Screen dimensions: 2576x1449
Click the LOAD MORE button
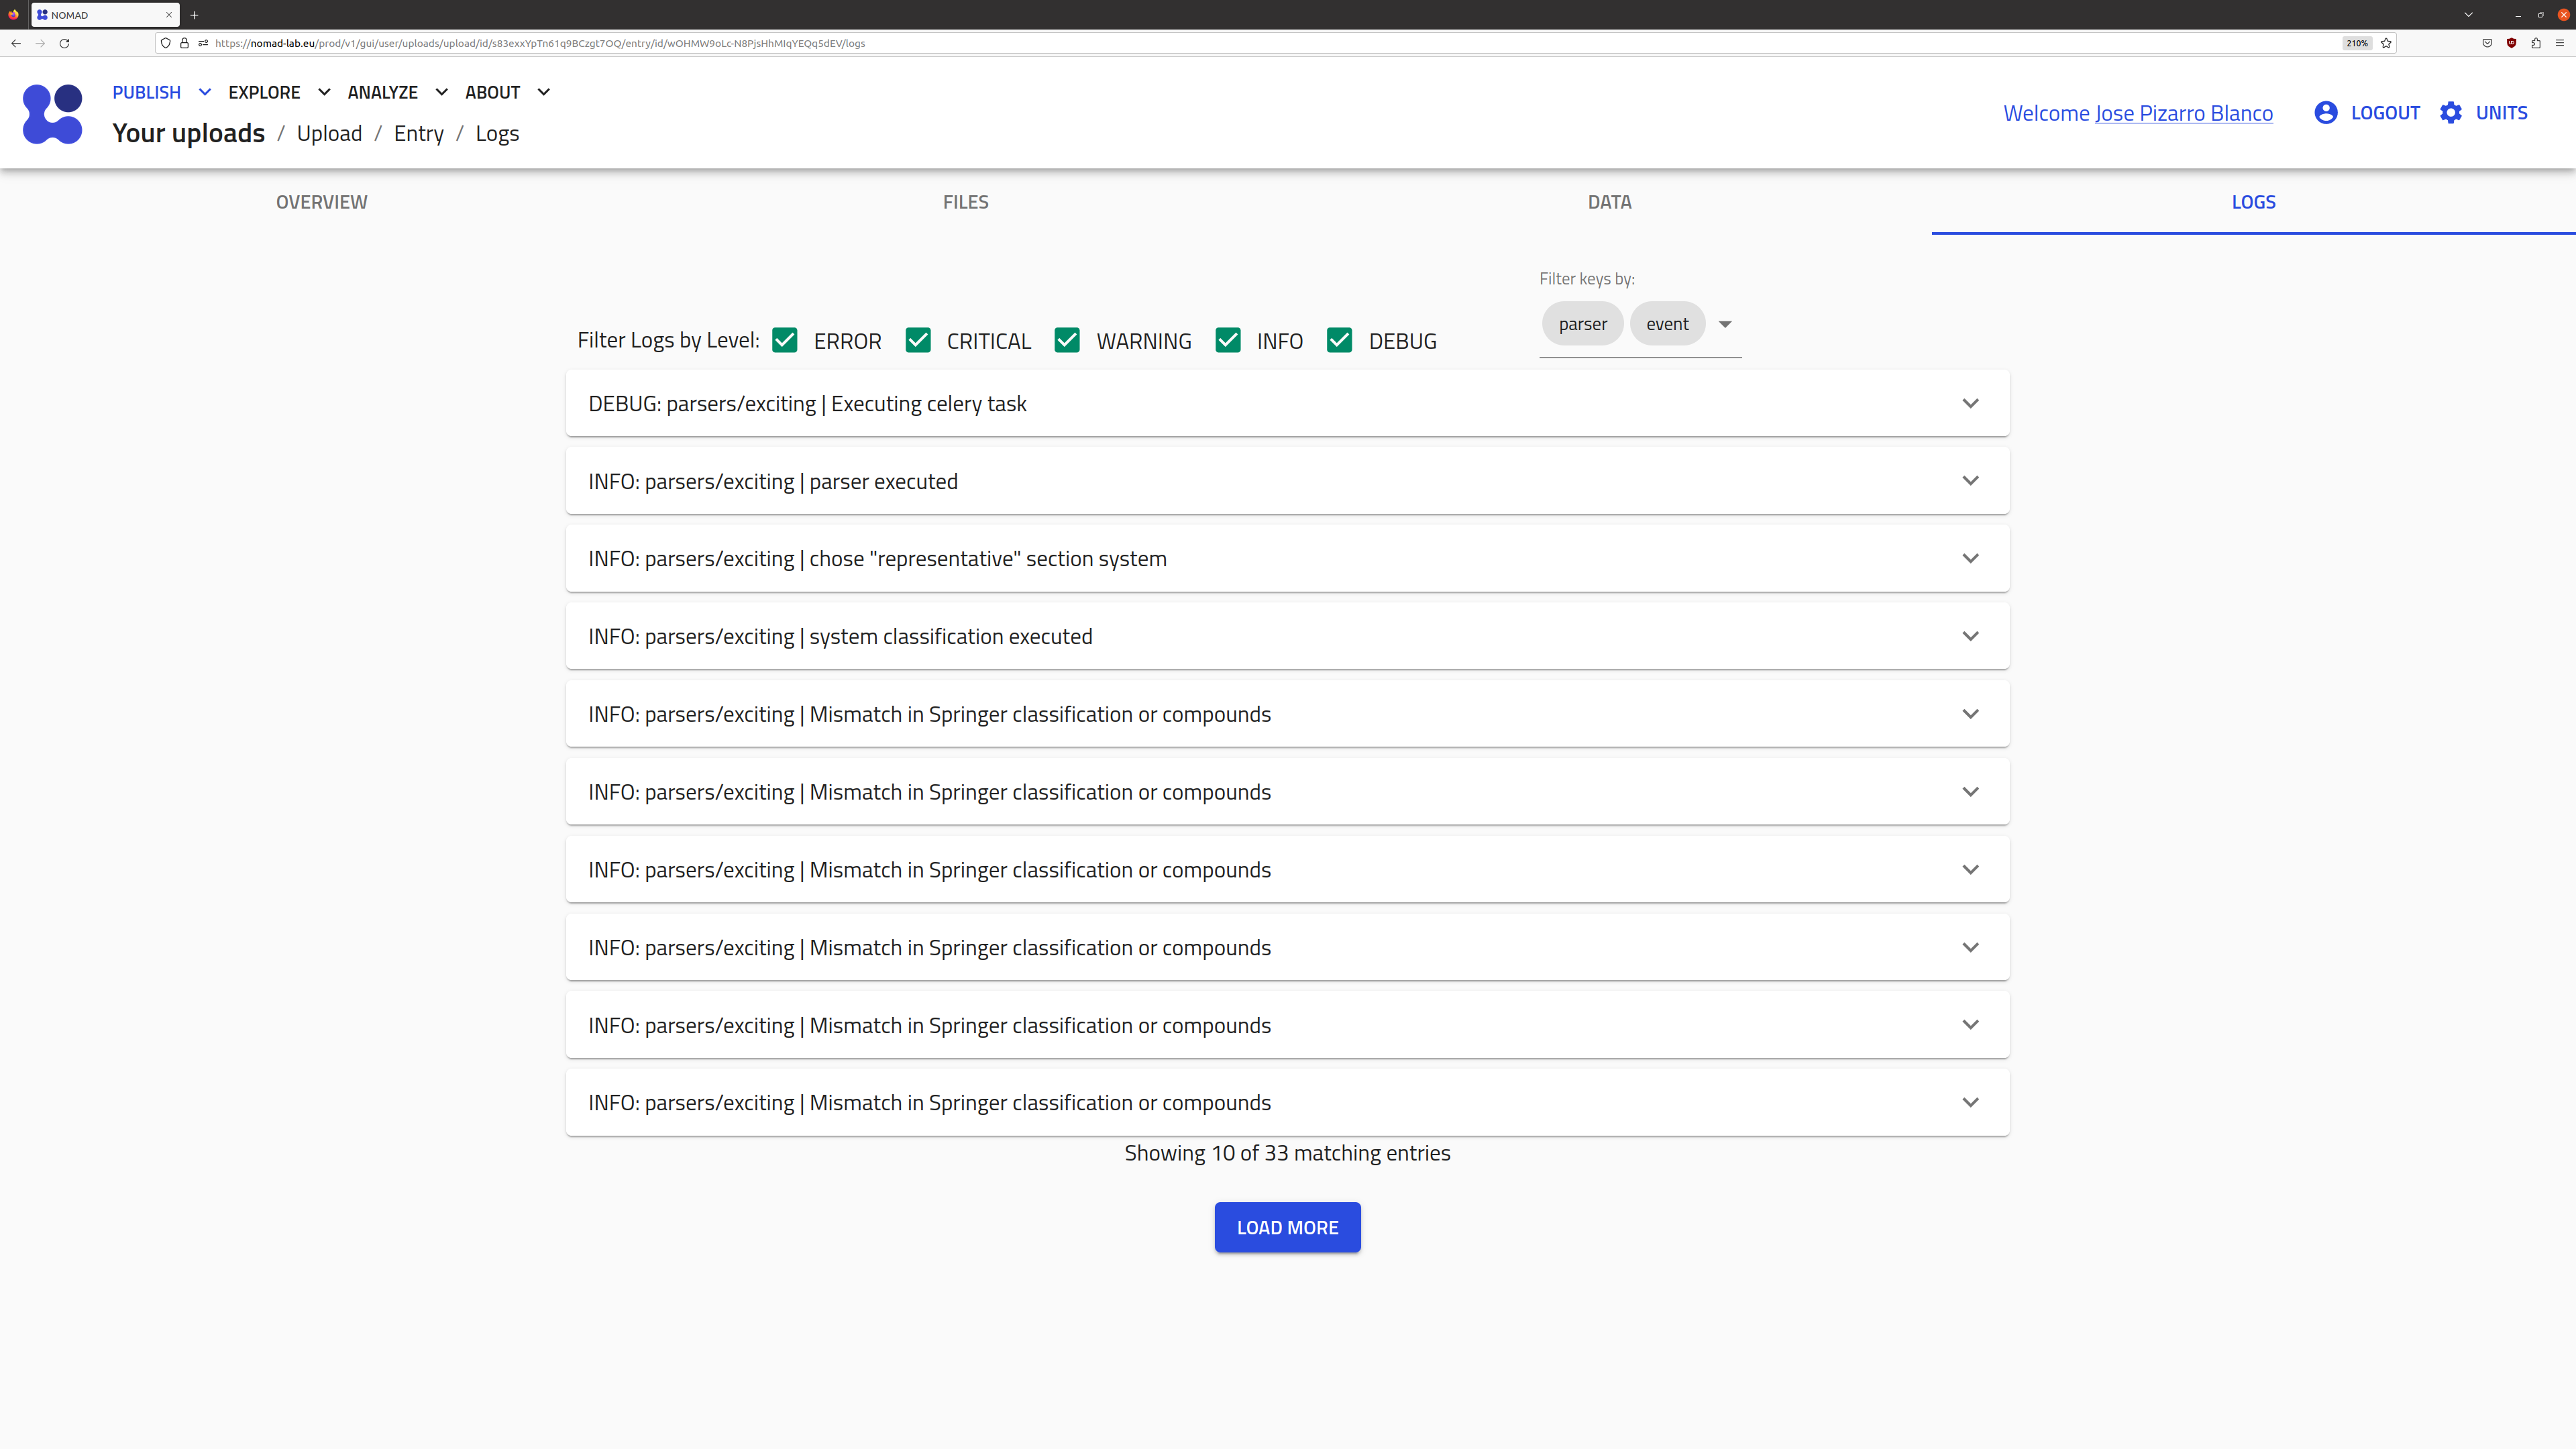[x=1288, y=1226]
